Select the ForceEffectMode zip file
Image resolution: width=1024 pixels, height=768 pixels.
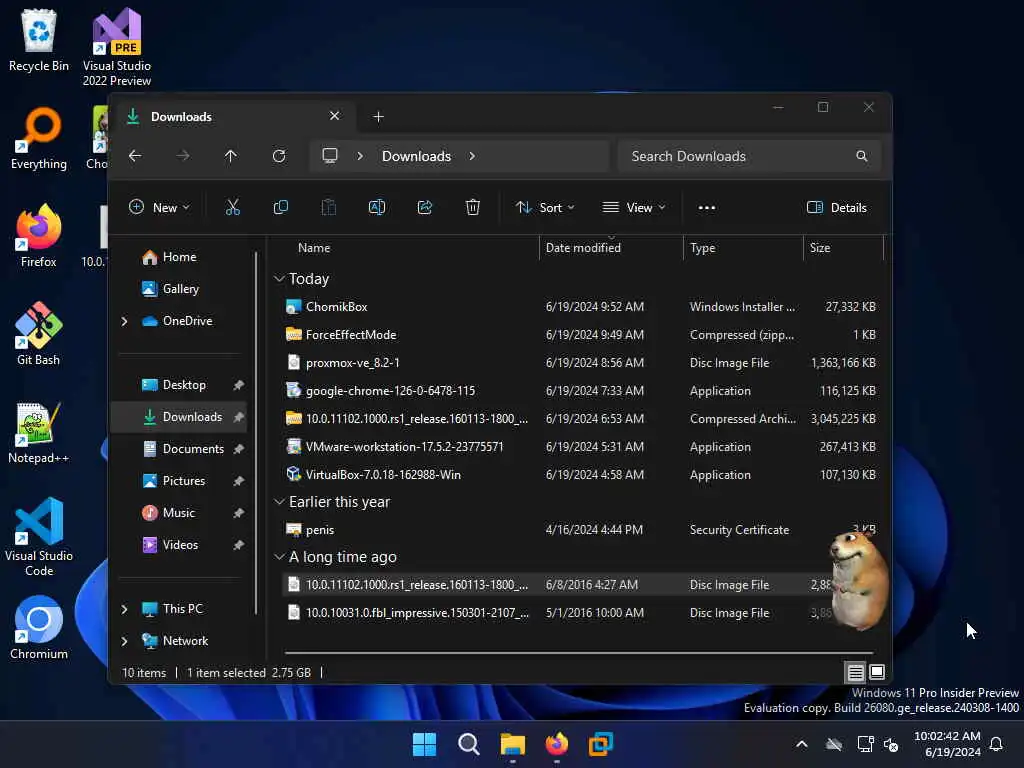[580, 334]
